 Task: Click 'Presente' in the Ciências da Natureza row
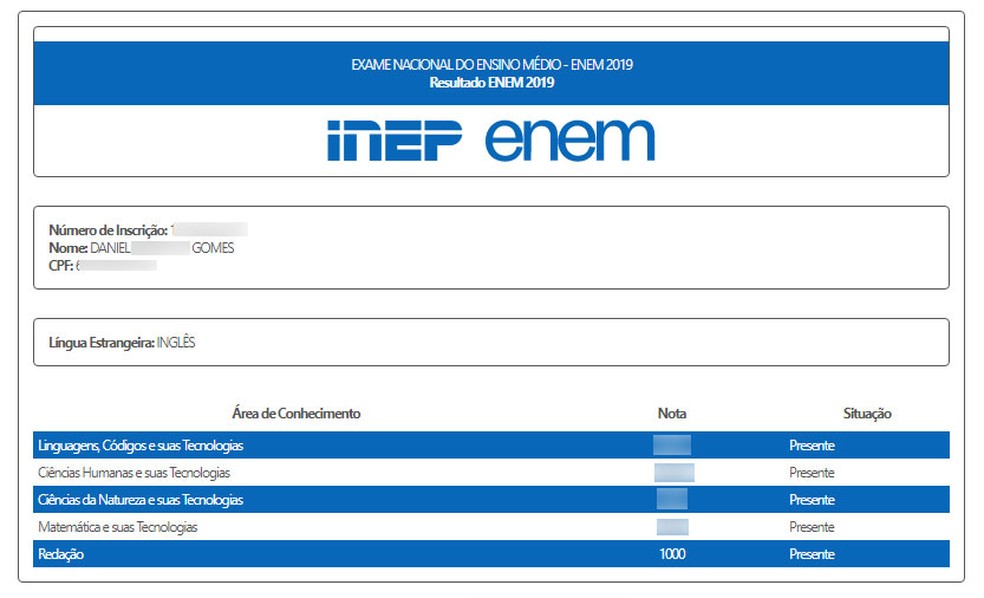pos(812,500)
